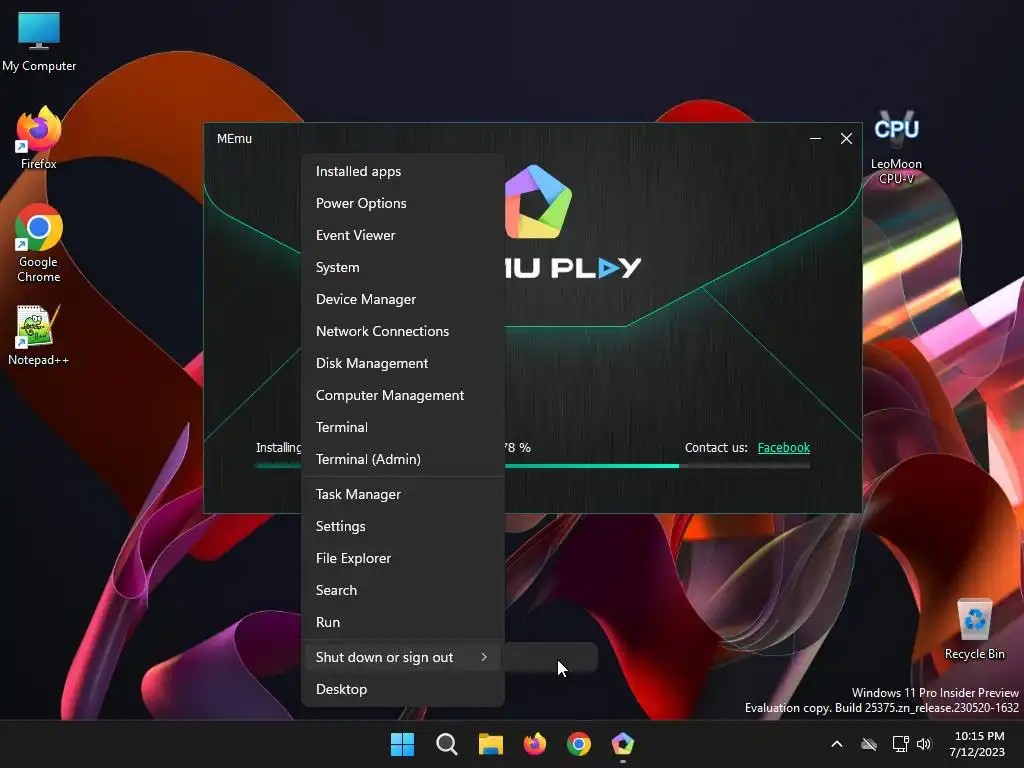
Task: Select the Firefox desktop shortcut
Action: pyautogui.click(x=39, y=138)
